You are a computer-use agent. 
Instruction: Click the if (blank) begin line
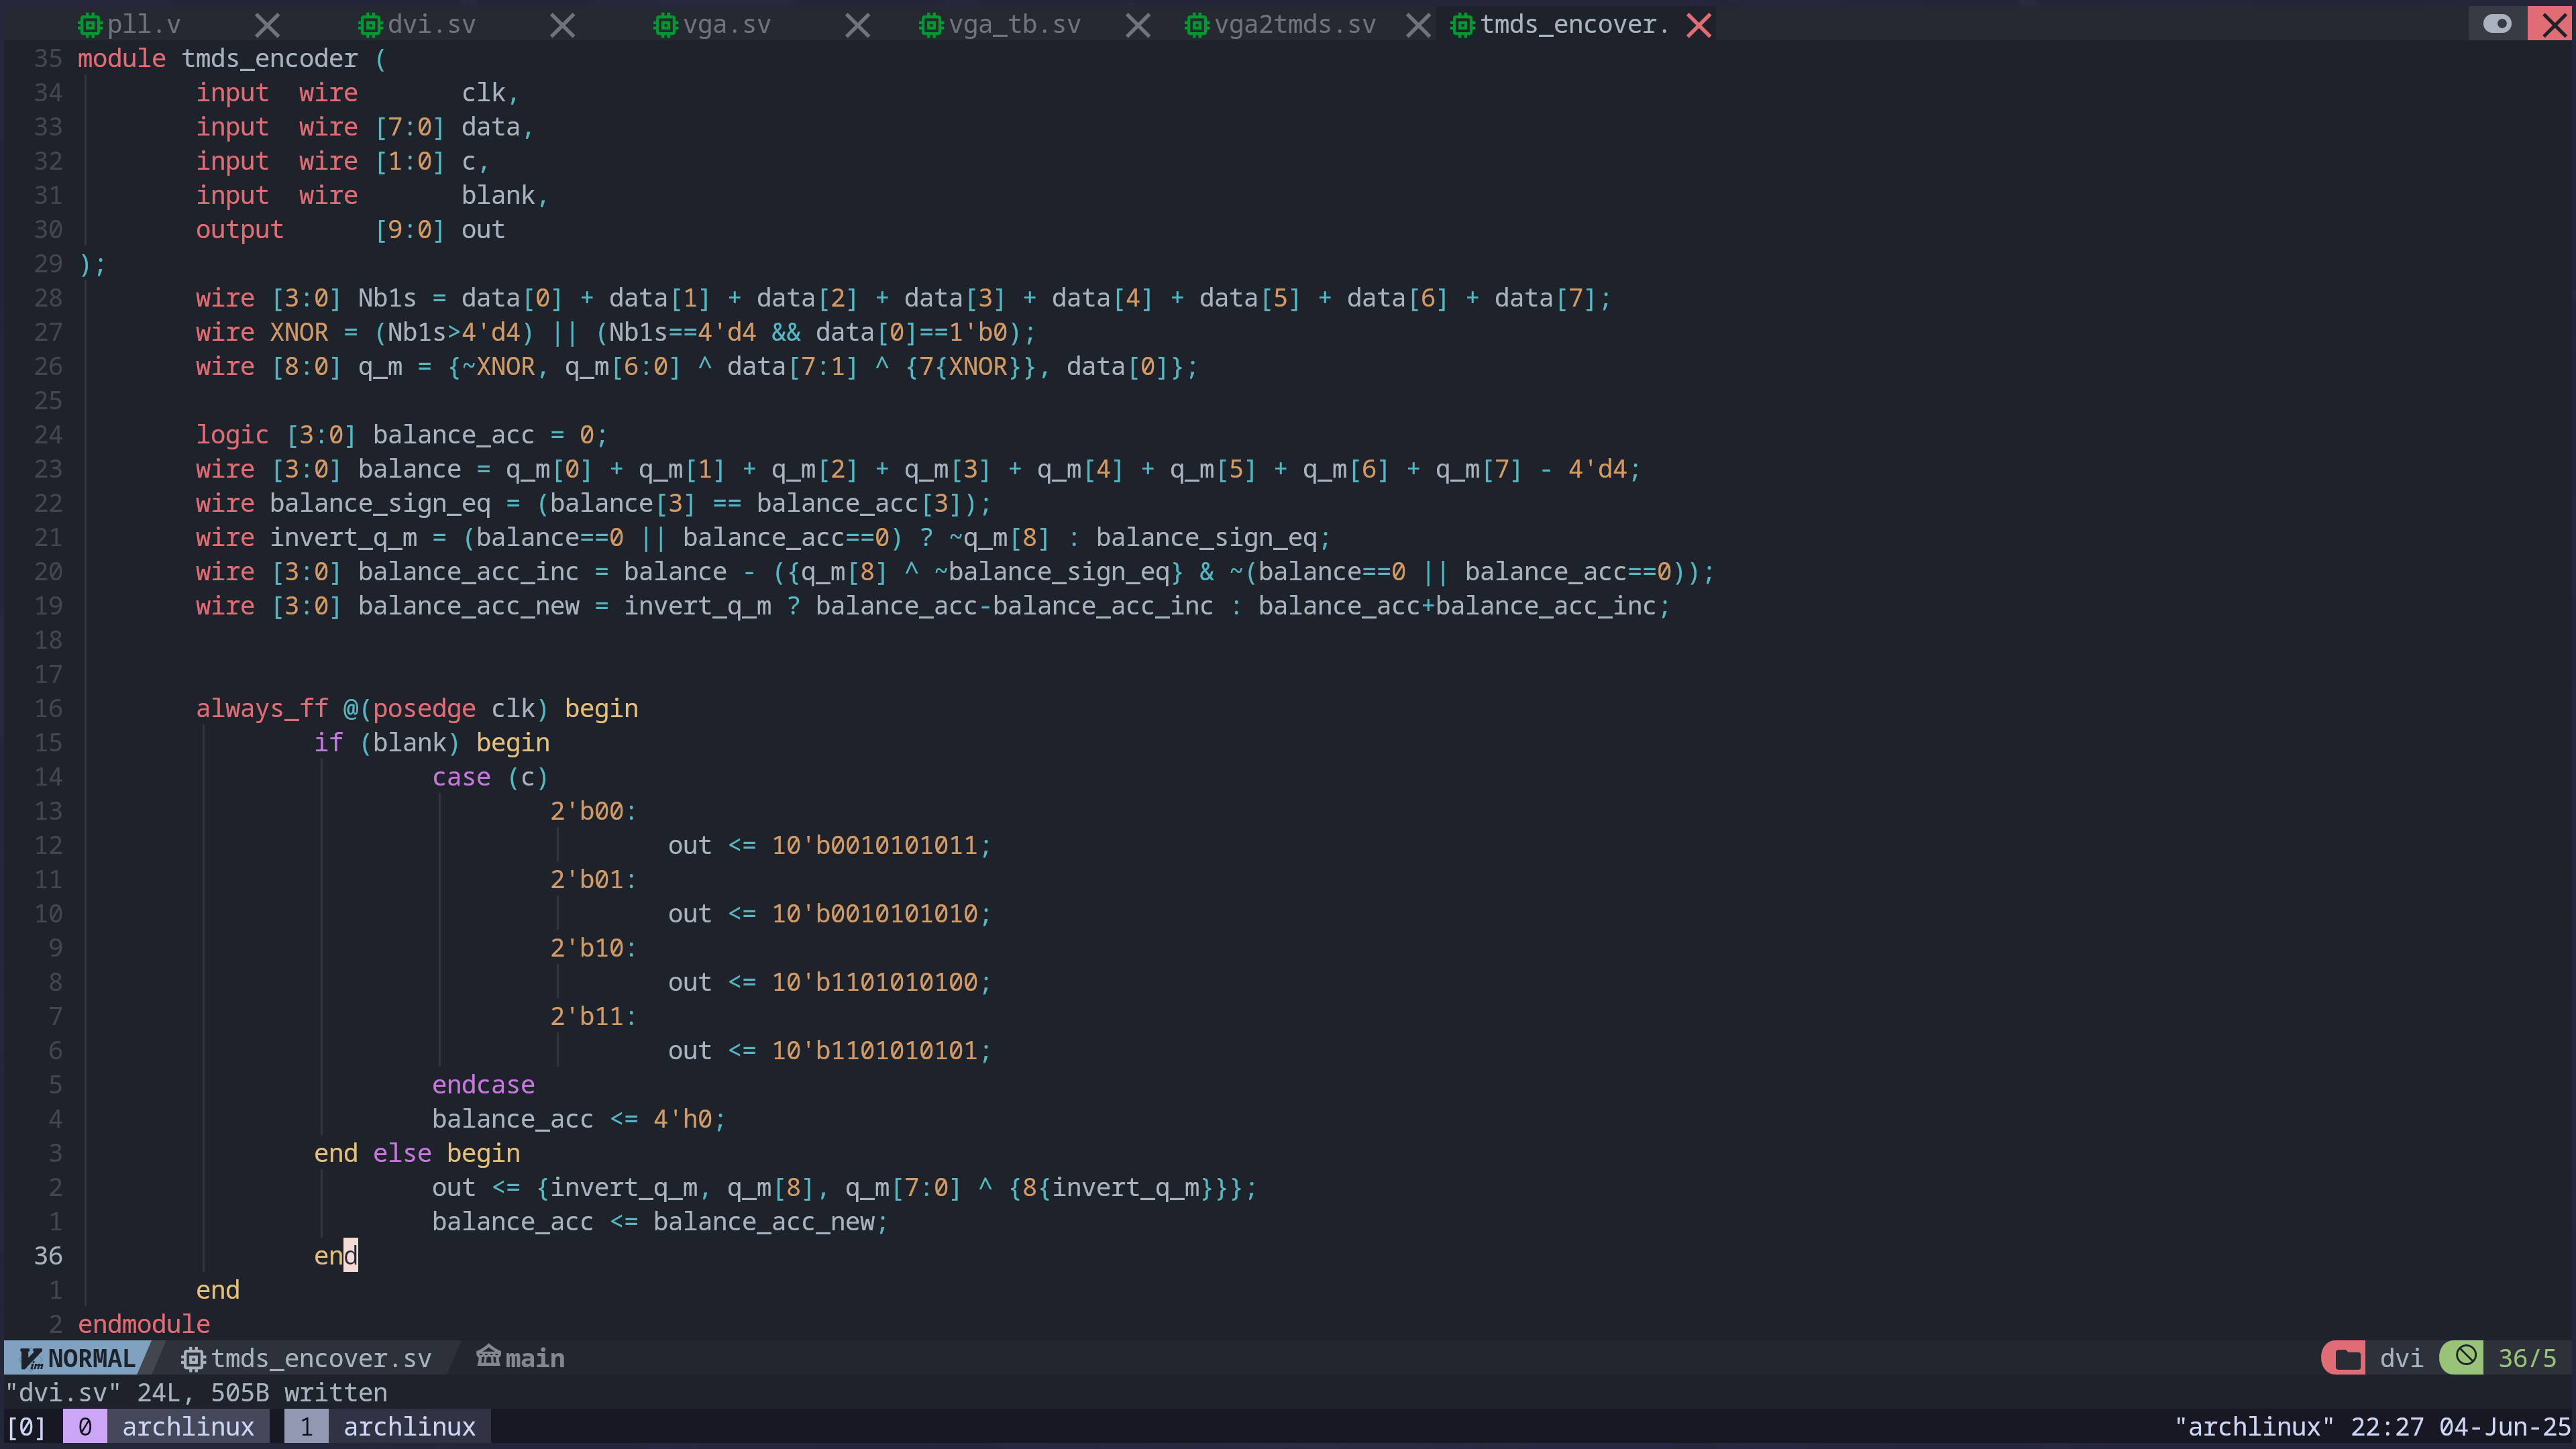[x=432, y=743]
